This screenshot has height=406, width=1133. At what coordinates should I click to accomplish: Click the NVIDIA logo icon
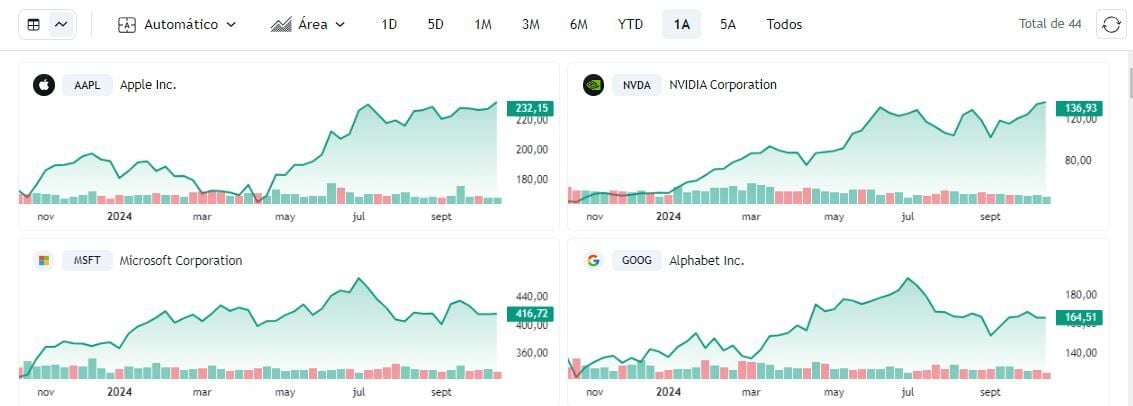[x=593, y=85]
